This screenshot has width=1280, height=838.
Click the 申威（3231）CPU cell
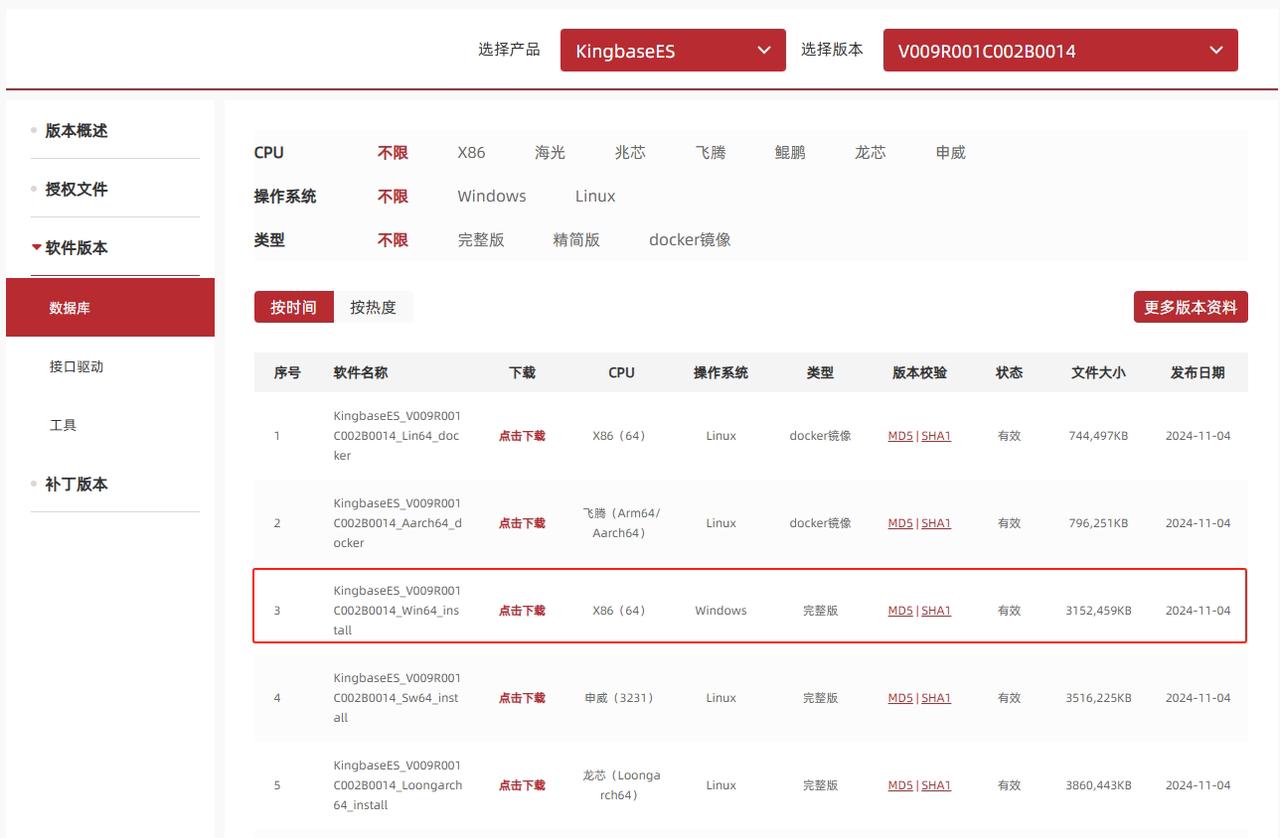pyautogui.click(x=621, y=698)
